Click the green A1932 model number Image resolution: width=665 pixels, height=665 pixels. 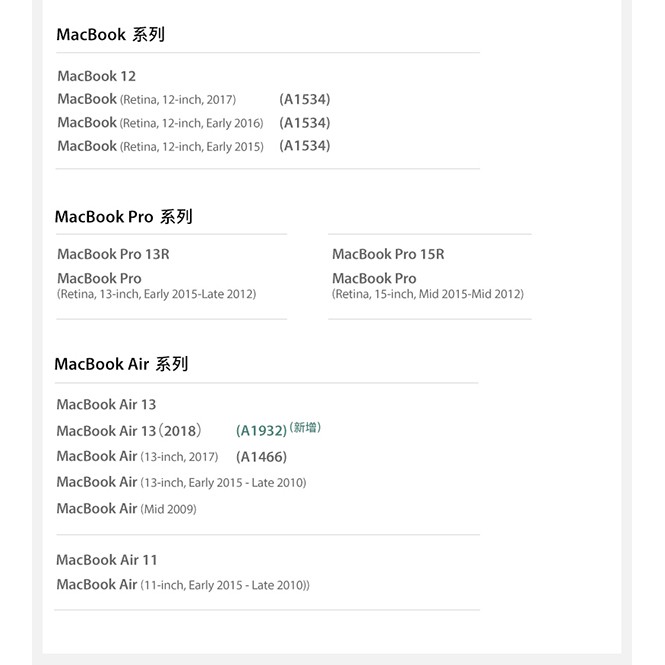point(261,431)
